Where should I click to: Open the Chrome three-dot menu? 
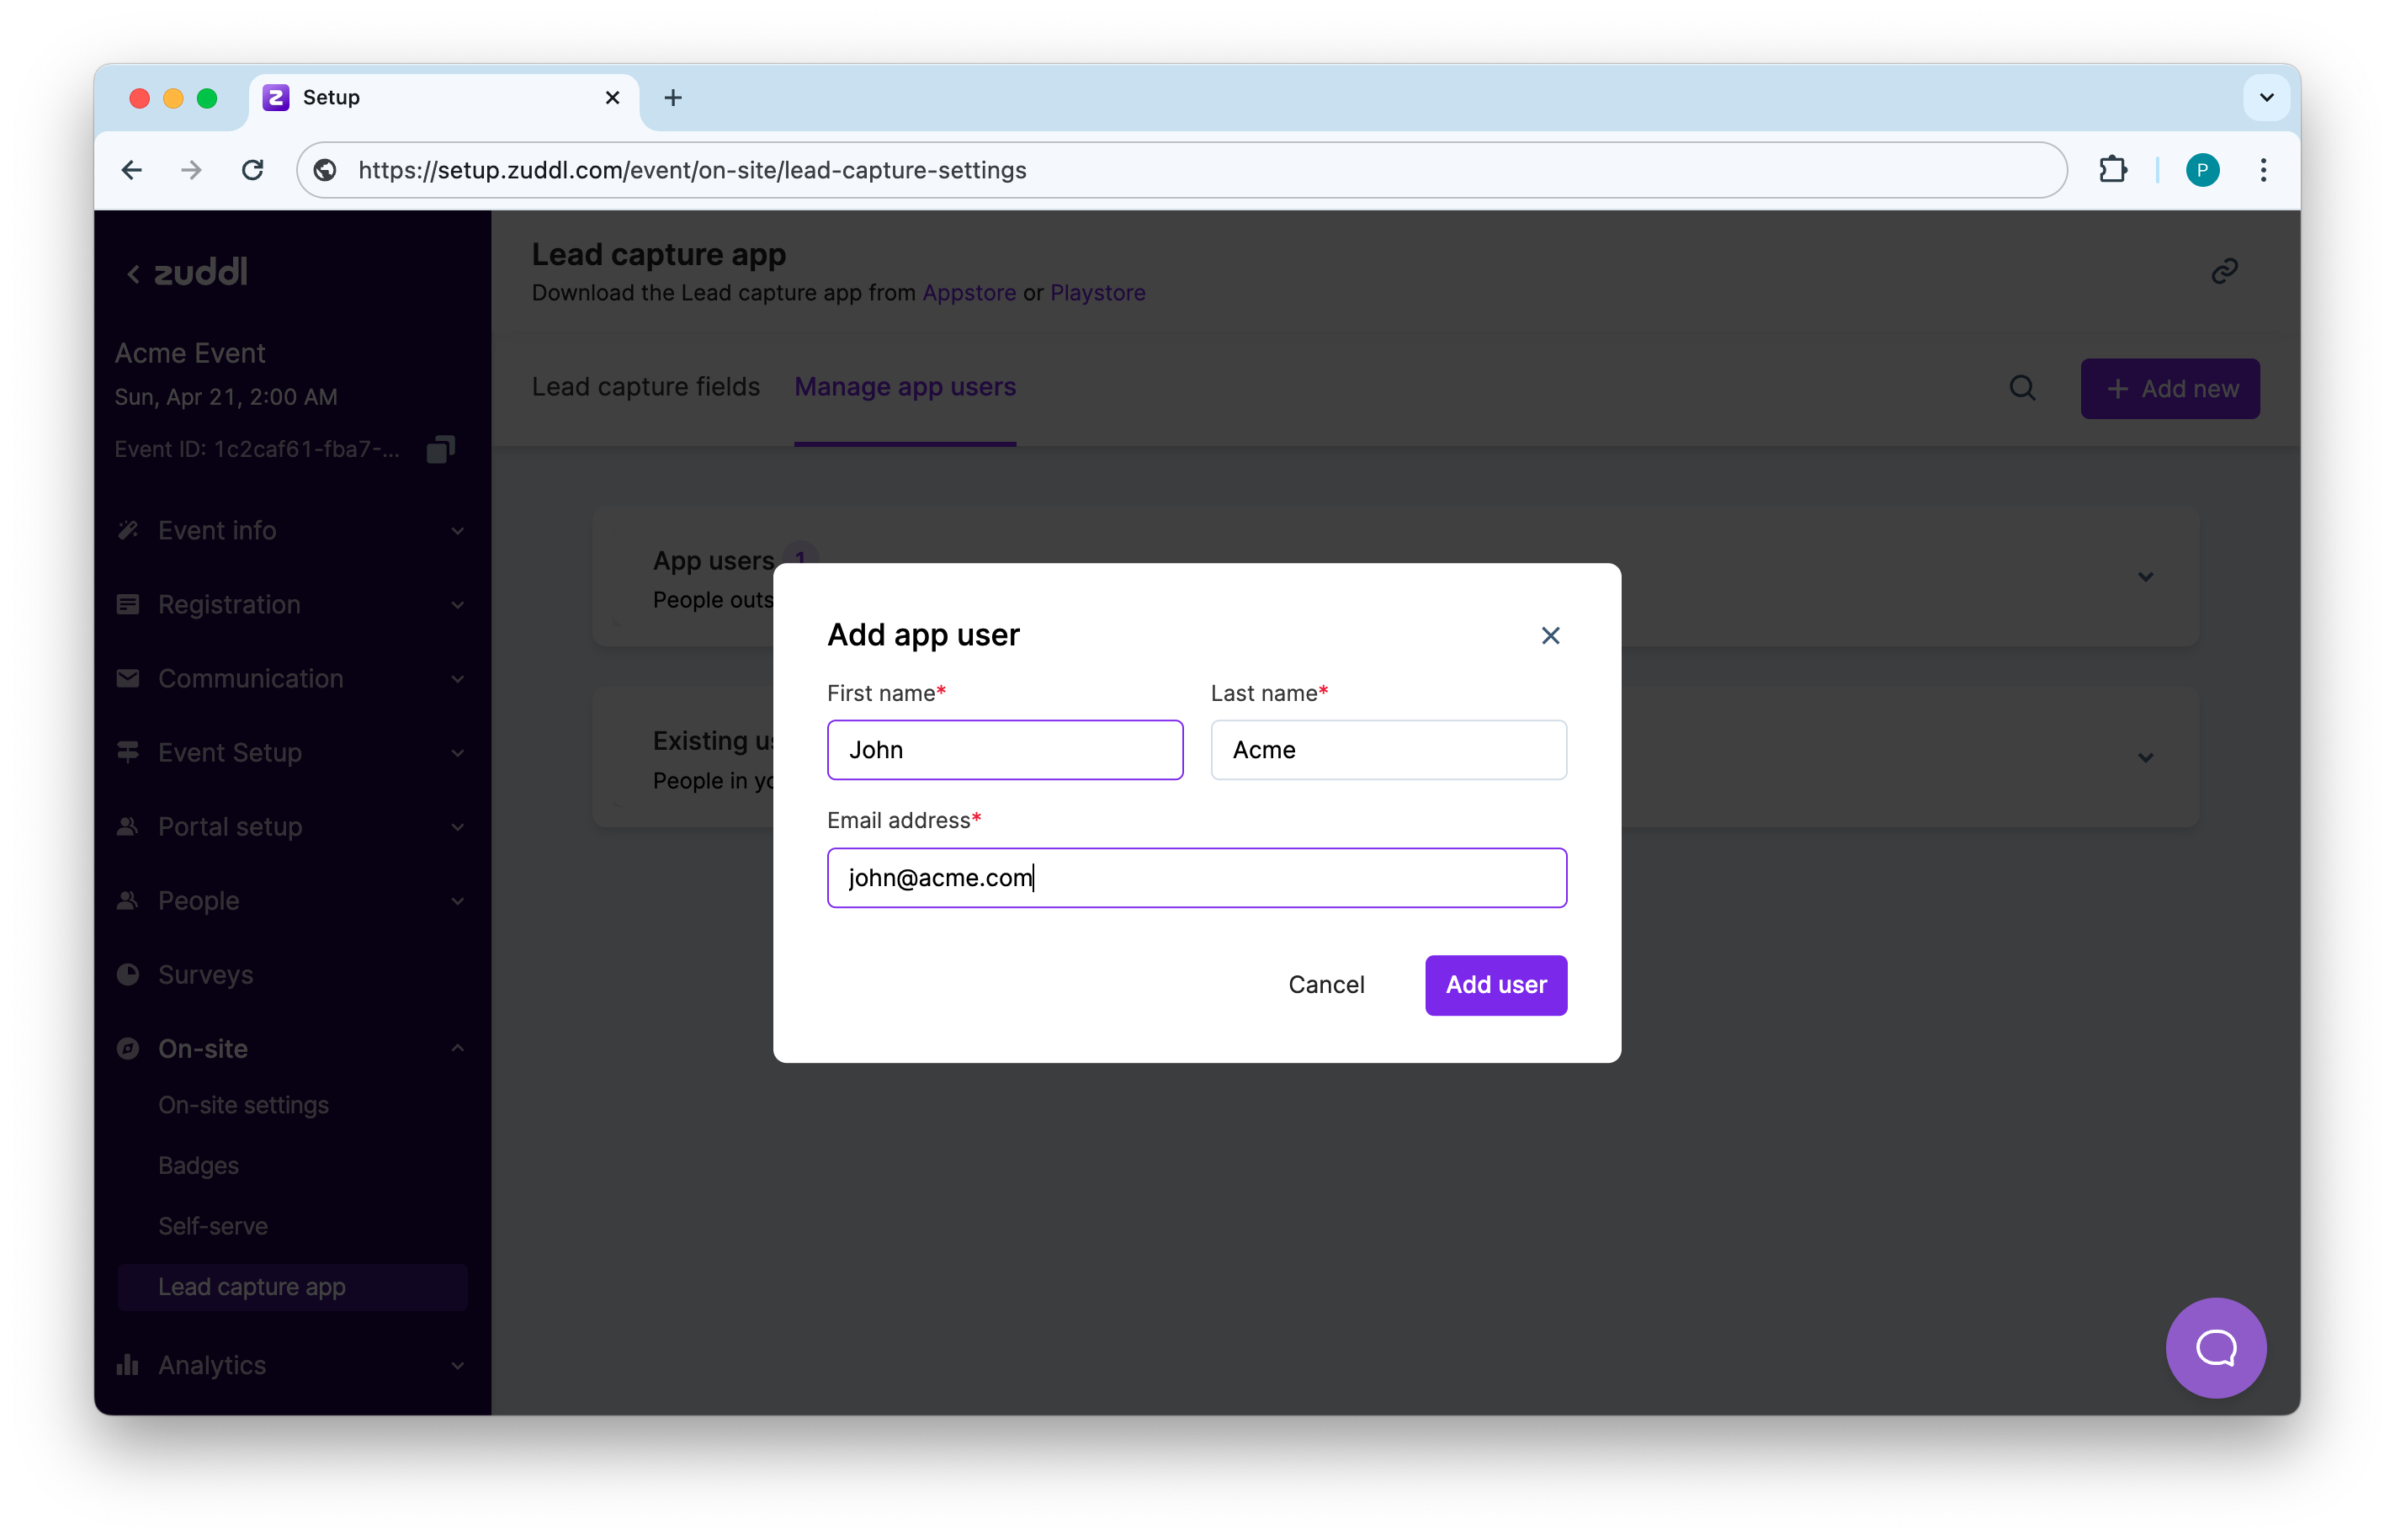[2263, 170]
